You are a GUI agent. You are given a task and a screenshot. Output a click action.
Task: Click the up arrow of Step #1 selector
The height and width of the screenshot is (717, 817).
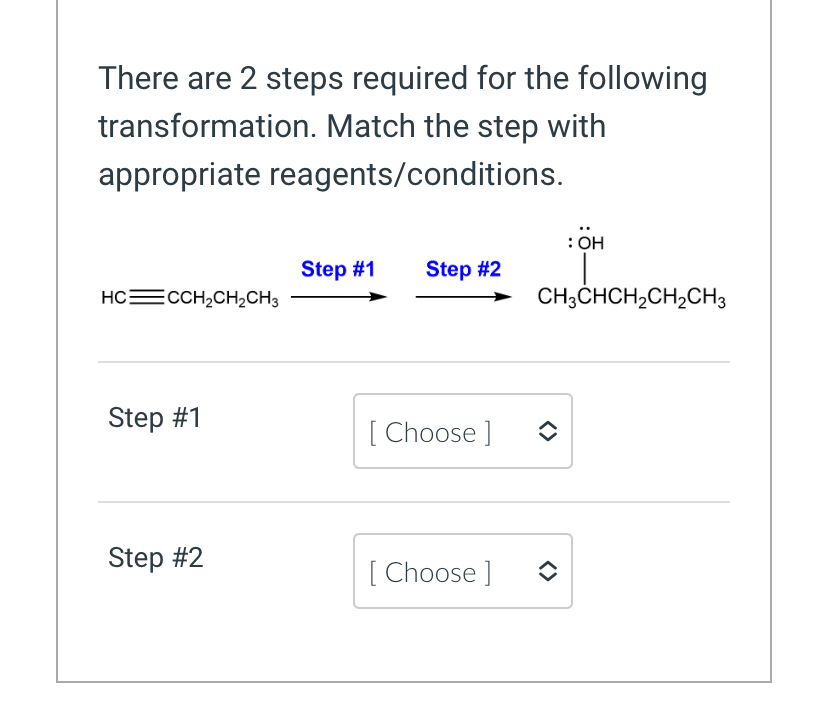(547, 425)
